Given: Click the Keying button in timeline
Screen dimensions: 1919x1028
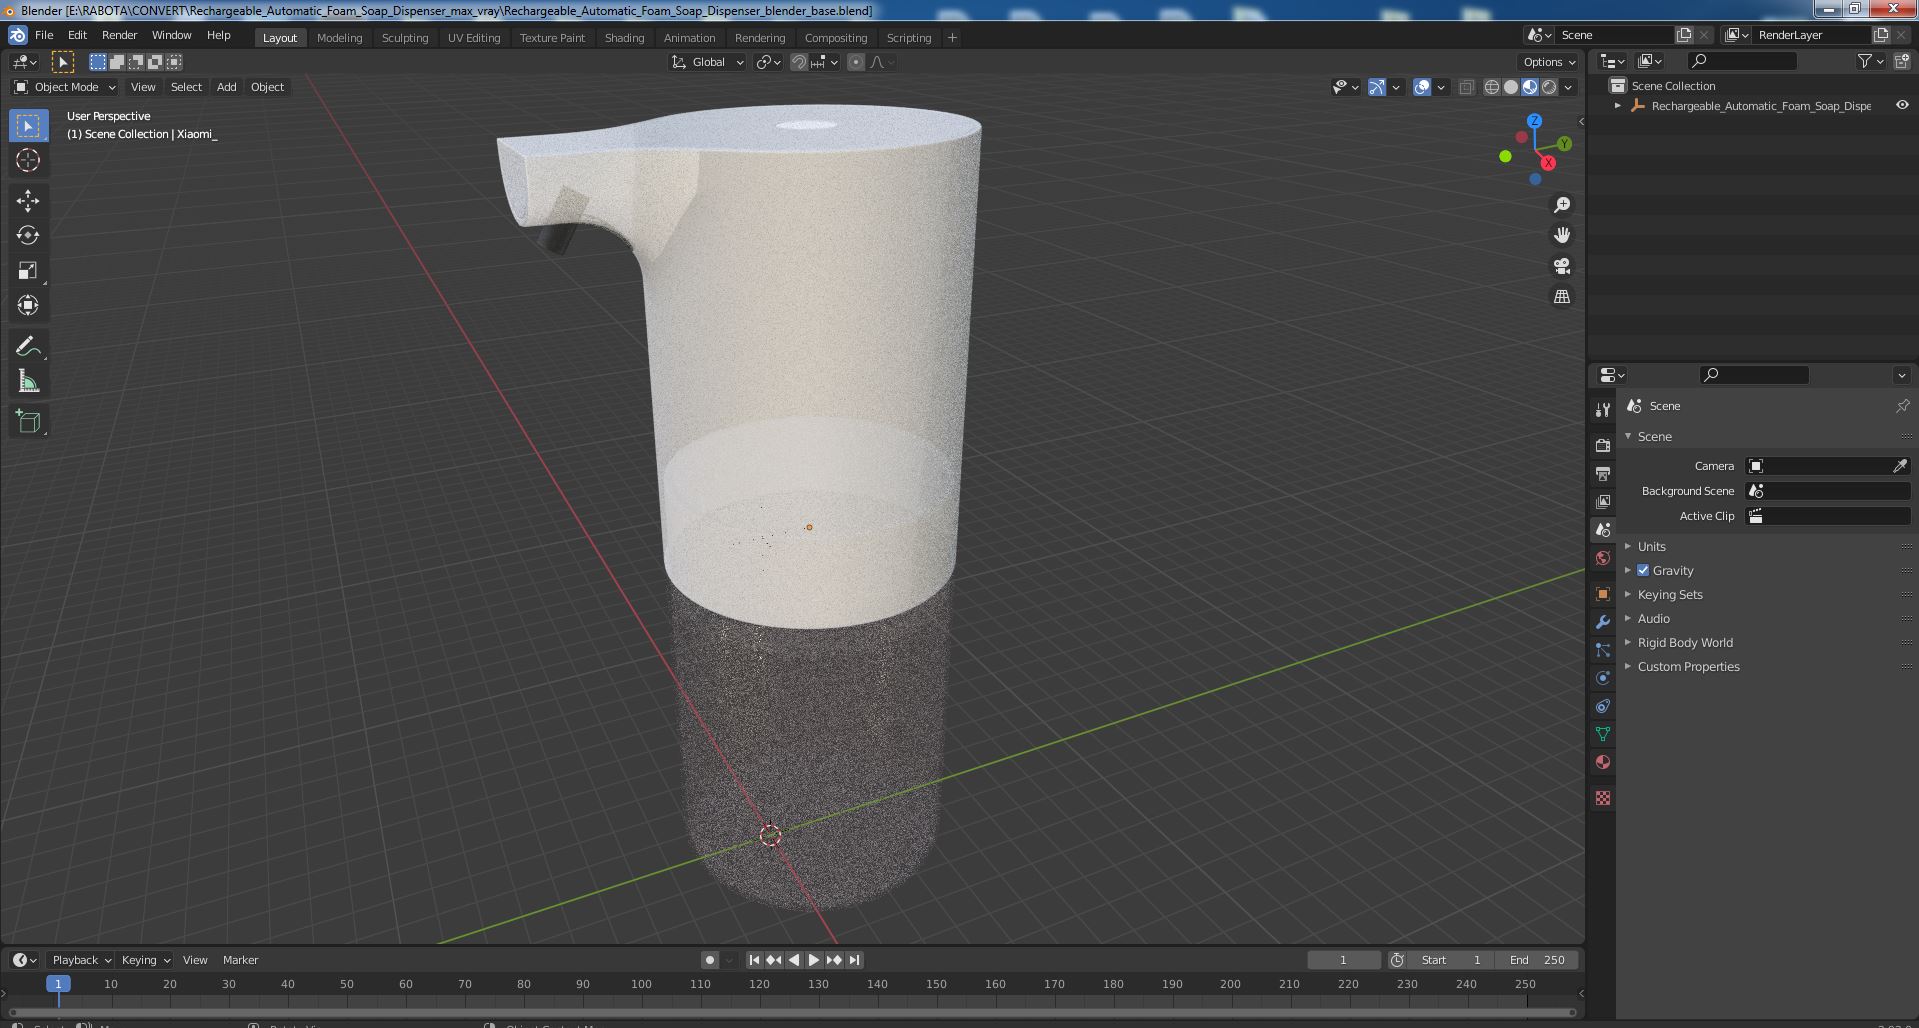Looking at the screenshot, I should pos(146,960).
